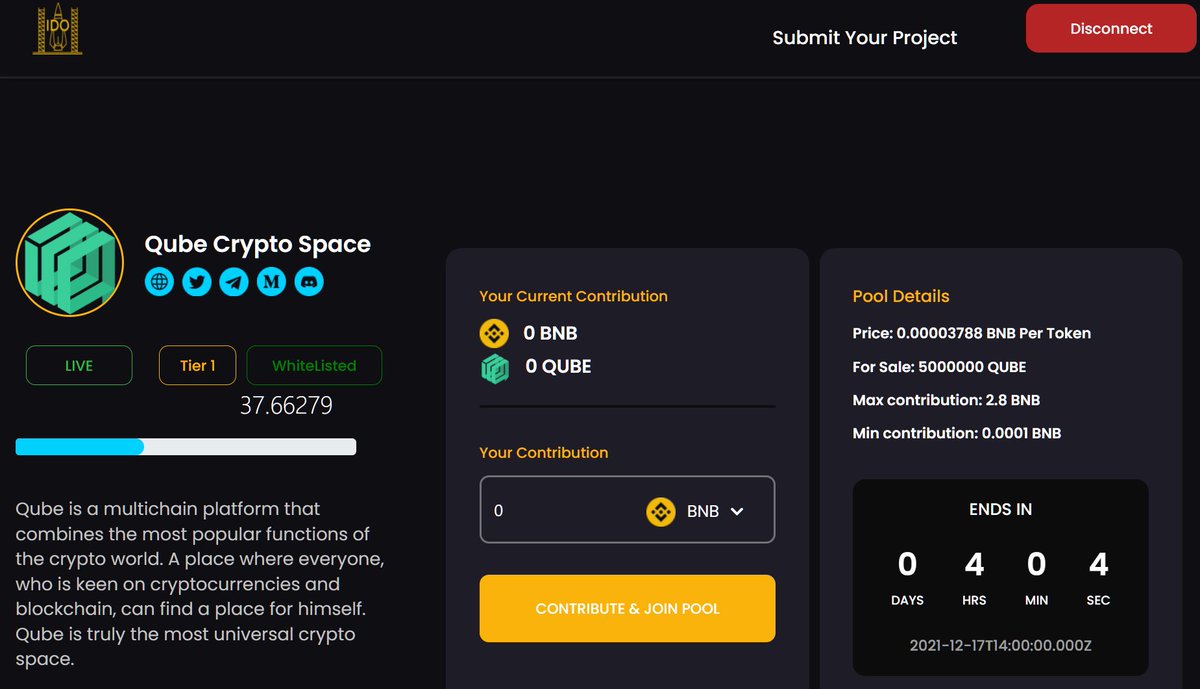Click the 37.66279 progress value

(x=286, y=406)
